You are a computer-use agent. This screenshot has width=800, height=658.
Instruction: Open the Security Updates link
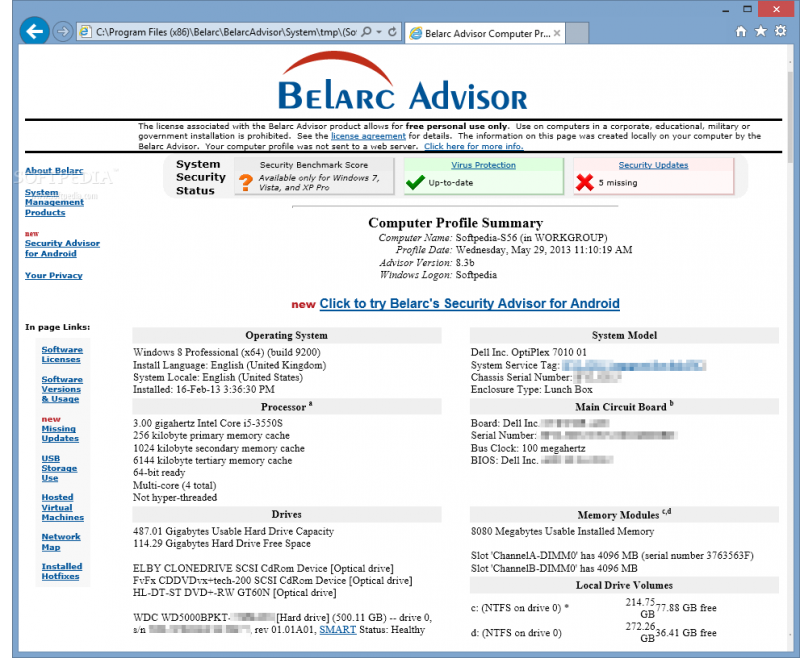(653, 165)
